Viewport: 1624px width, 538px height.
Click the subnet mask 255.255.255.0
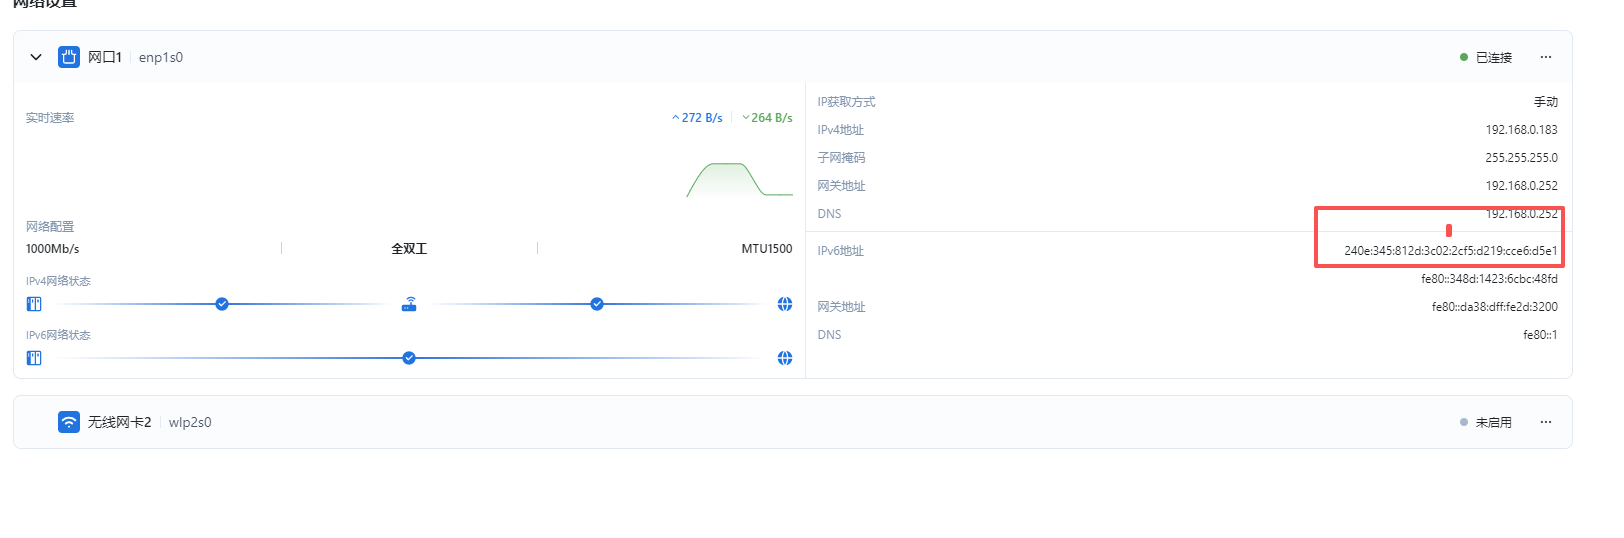coord(1521,158)
